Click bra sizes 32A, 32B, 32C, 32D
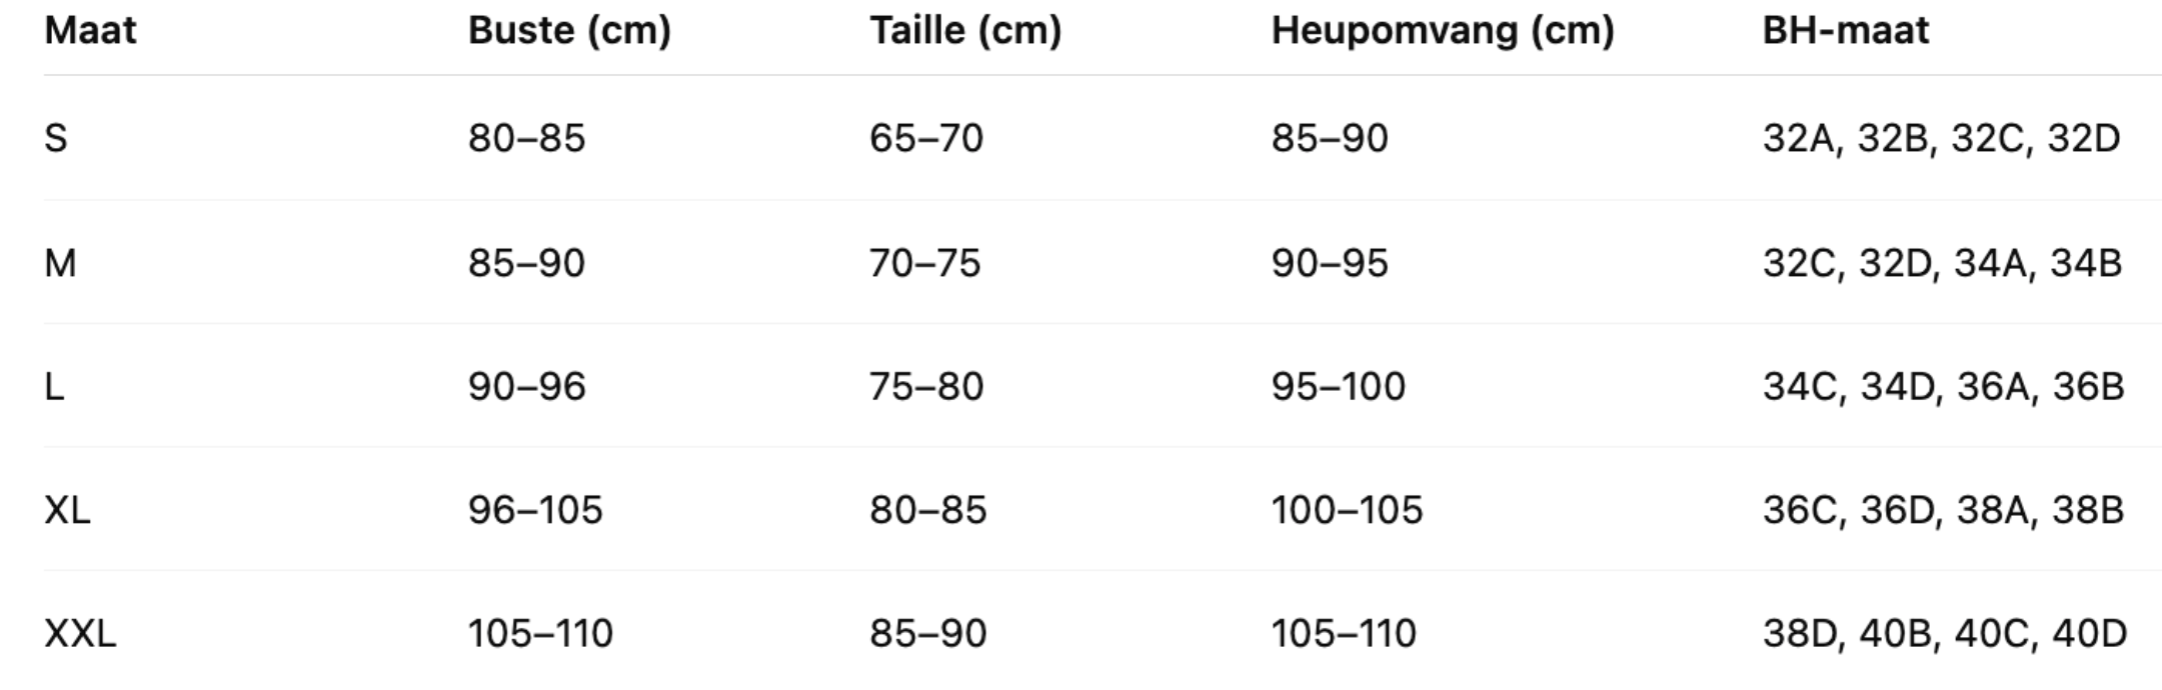This screenshot has height=690, width=2162. click(x=1941, y=138)
